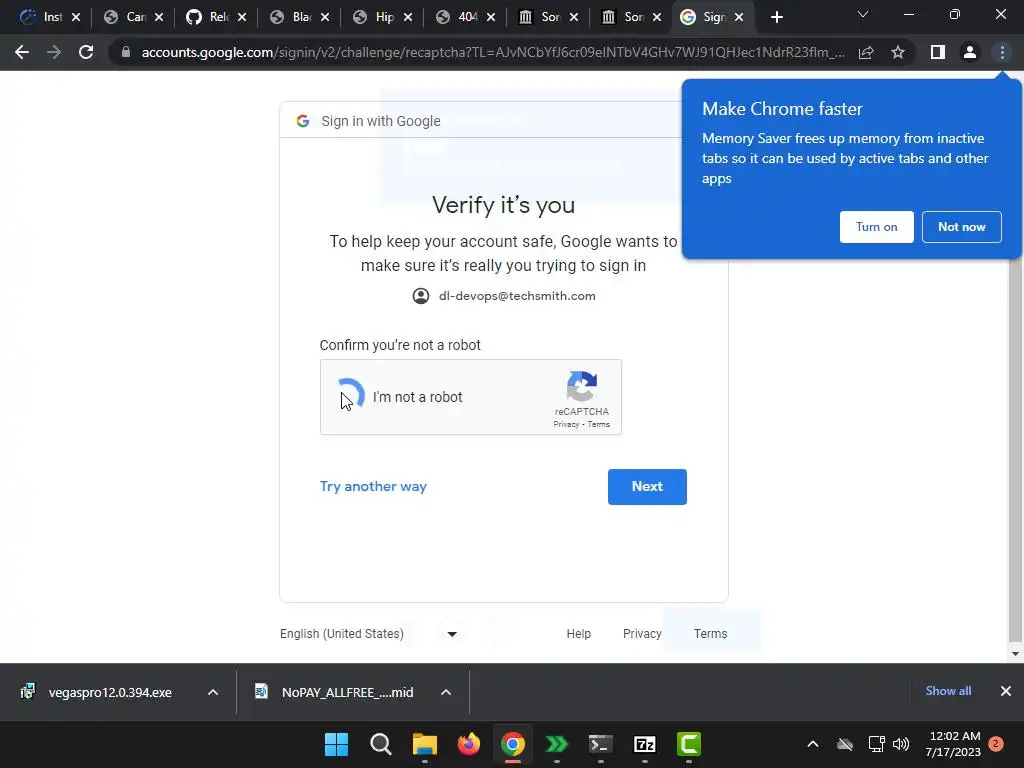Switch to the GitHub Rel tab

click(209, 17)
